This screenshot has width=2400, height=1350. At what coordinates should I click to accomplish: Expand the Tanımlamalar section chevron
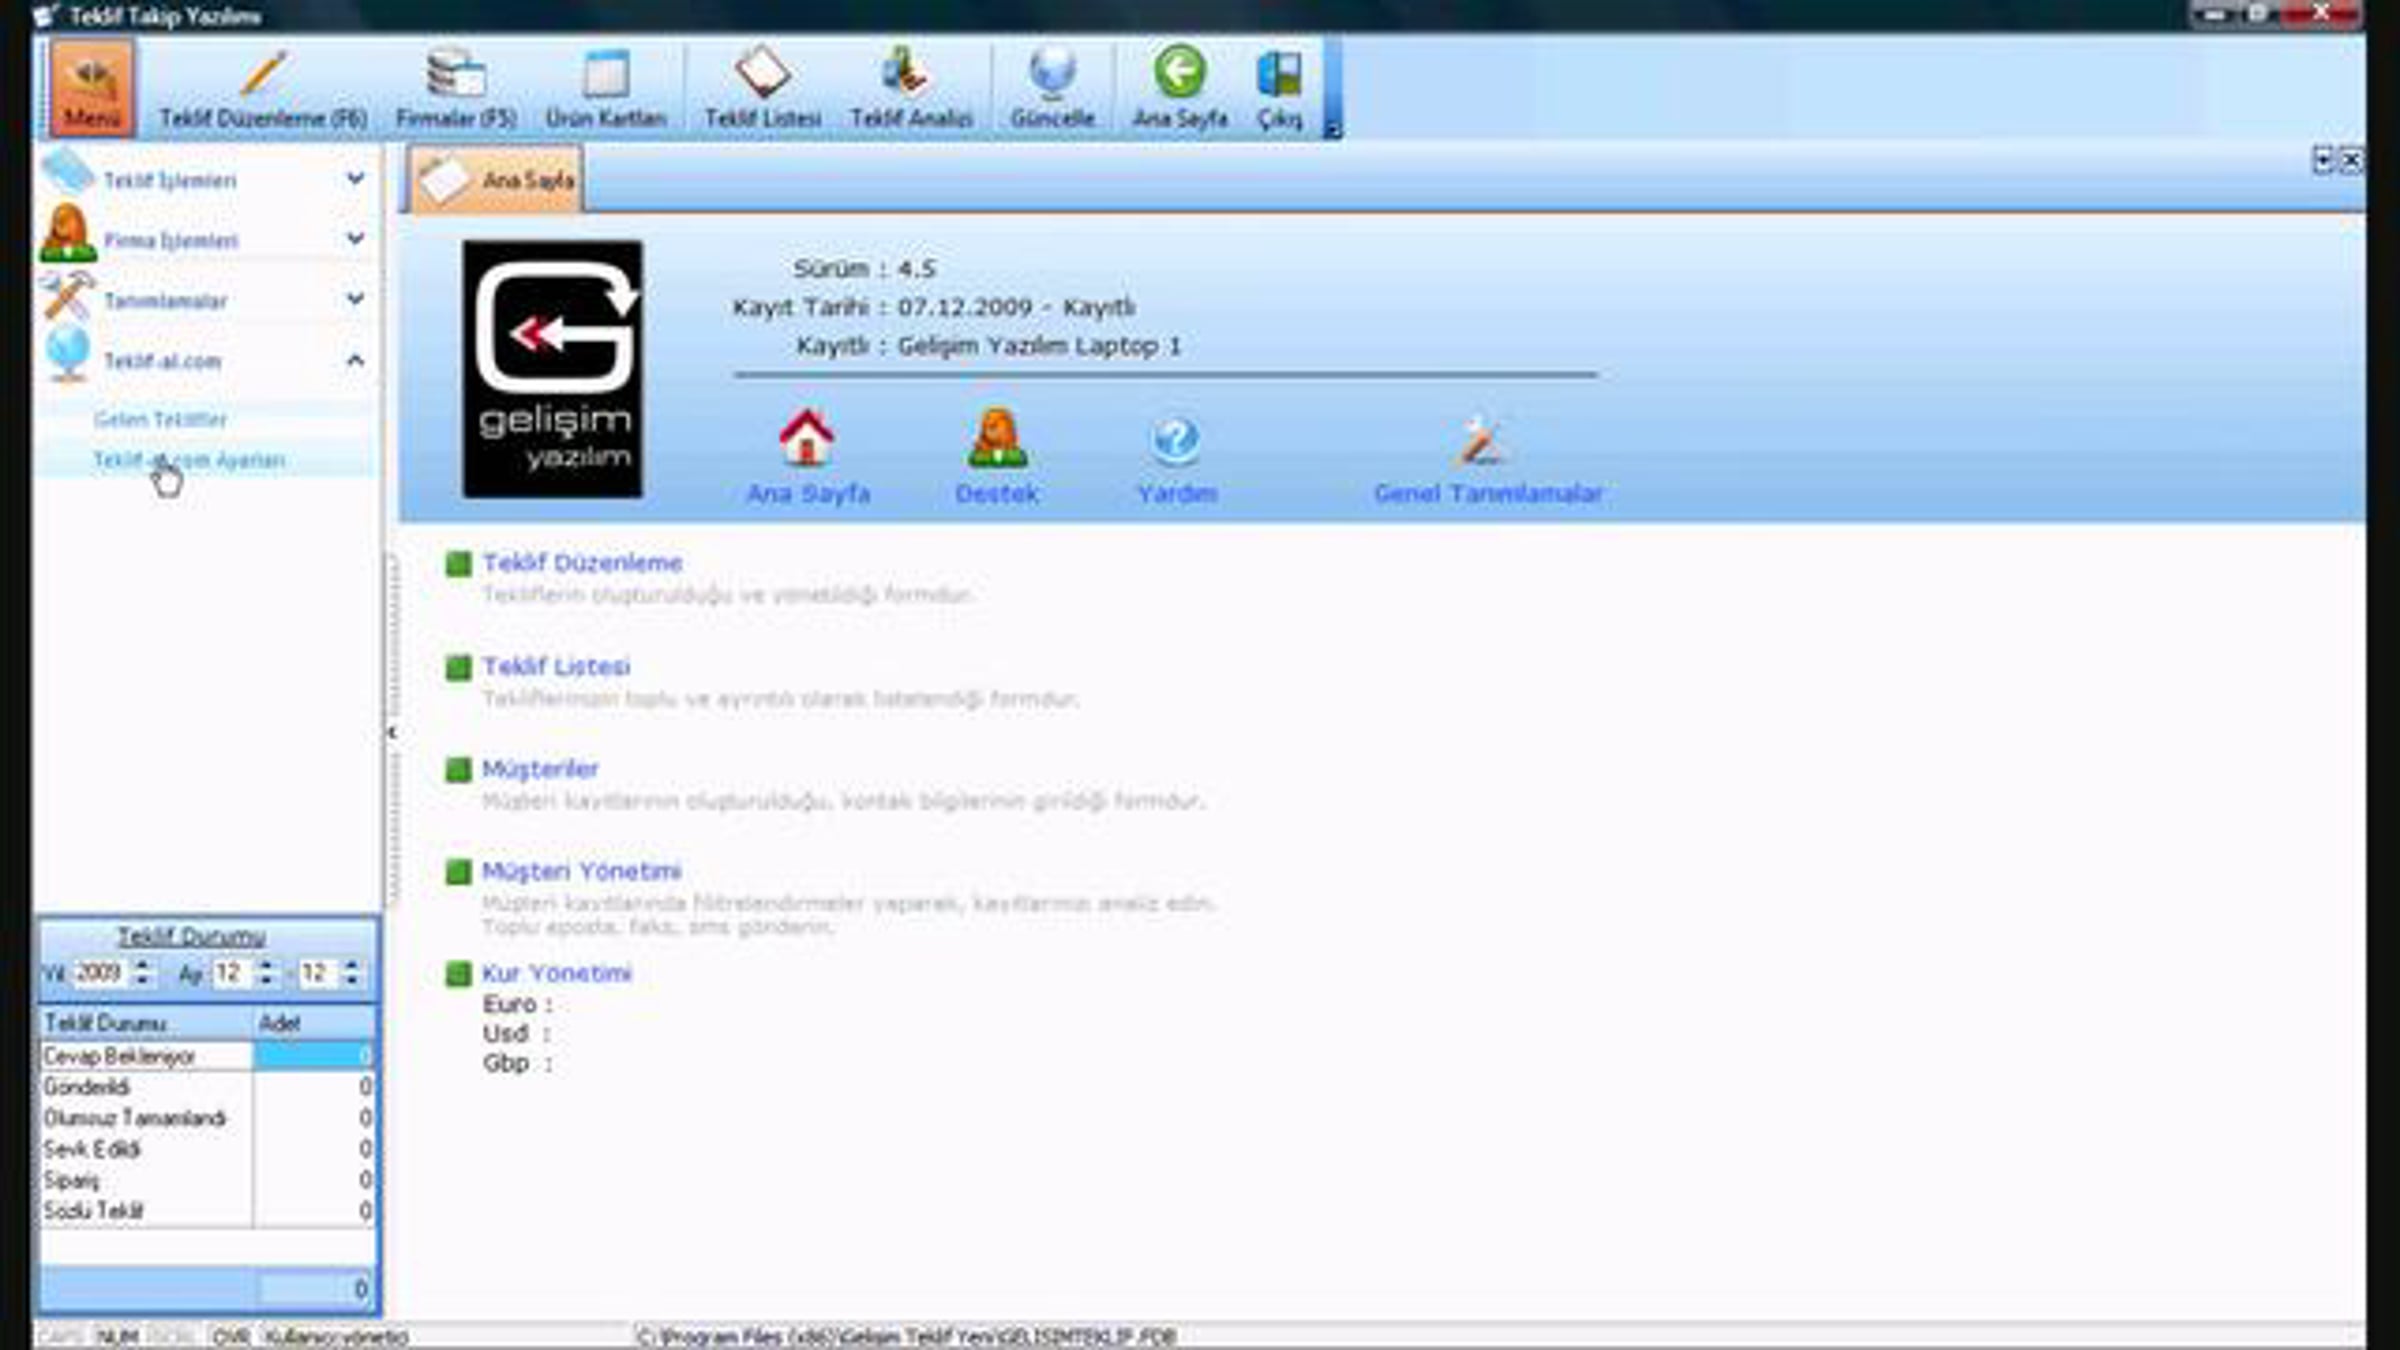[x=355, y=299]
